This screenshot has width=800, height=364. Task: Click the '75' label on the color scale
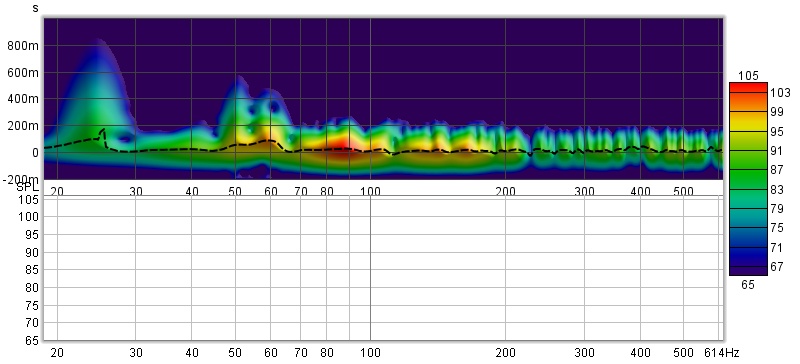click(x=777, y=228)
